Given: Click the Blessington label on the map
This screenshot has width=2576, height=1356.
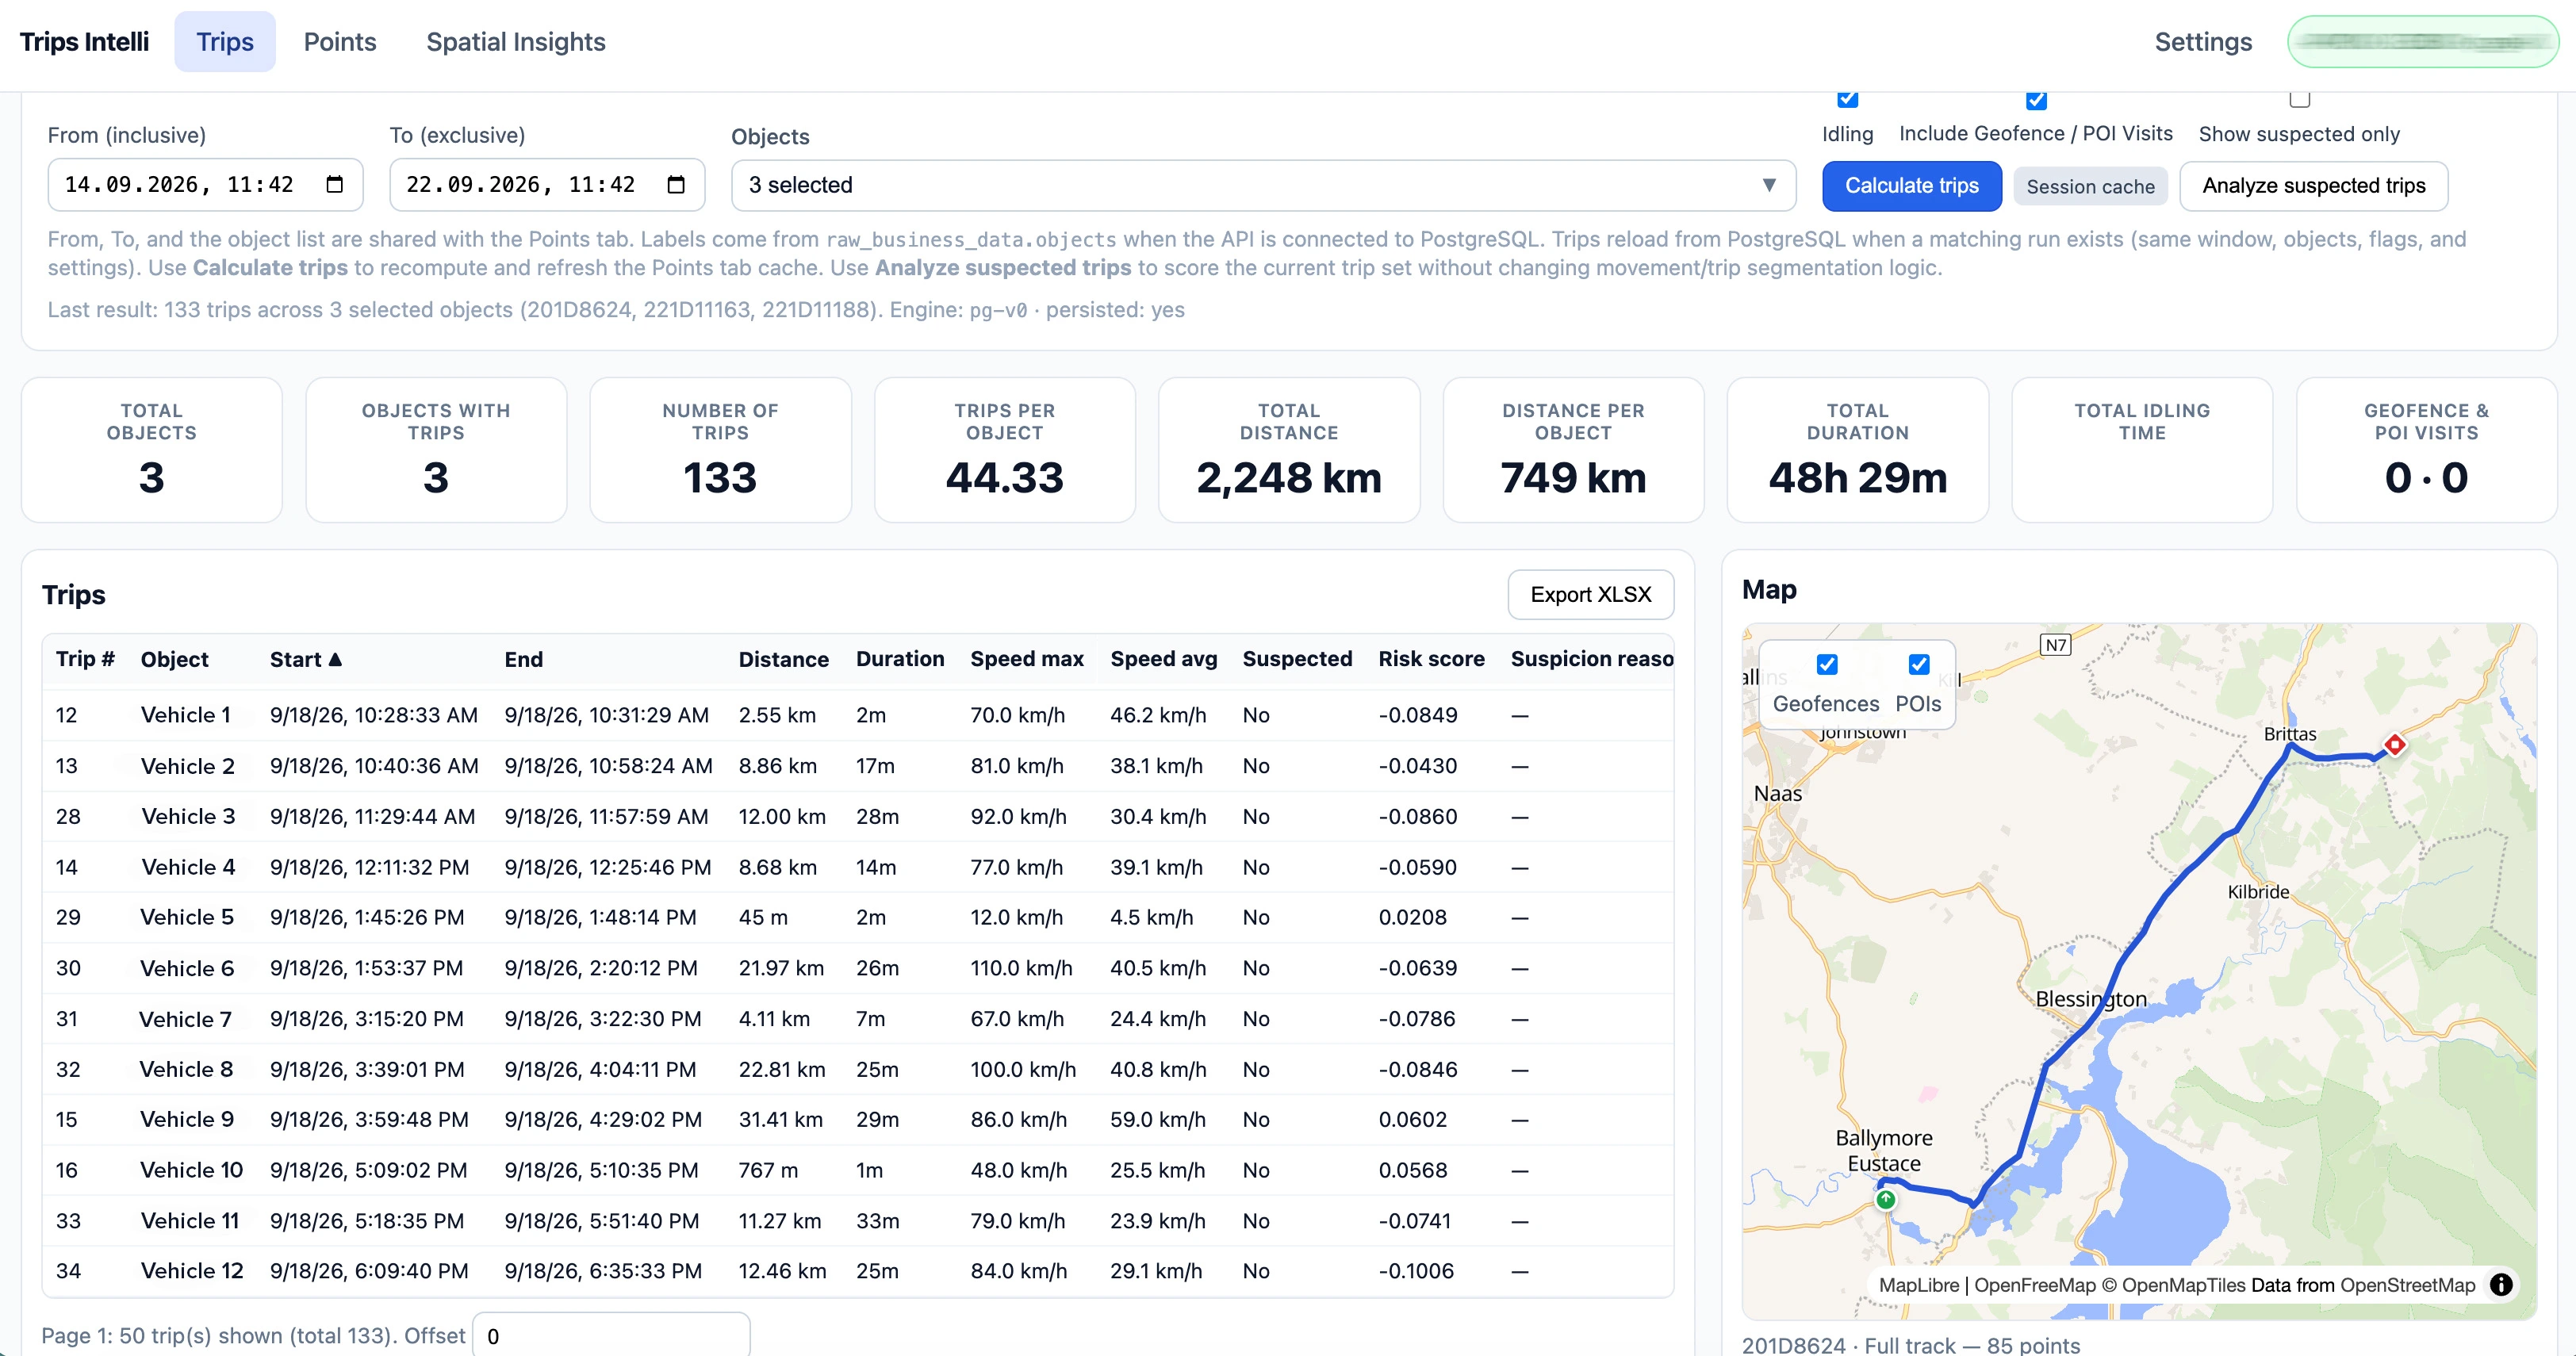Looking at the screenshot, I should [x=2090, y=999].
